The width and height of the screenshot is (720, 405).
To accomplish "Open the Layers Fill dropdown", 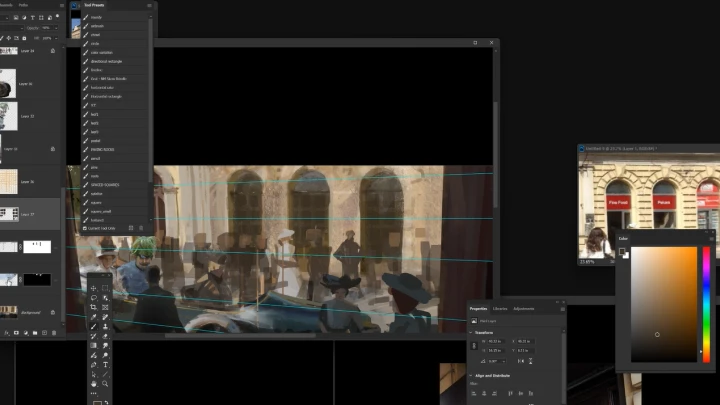I will click(x=56, y=38).
